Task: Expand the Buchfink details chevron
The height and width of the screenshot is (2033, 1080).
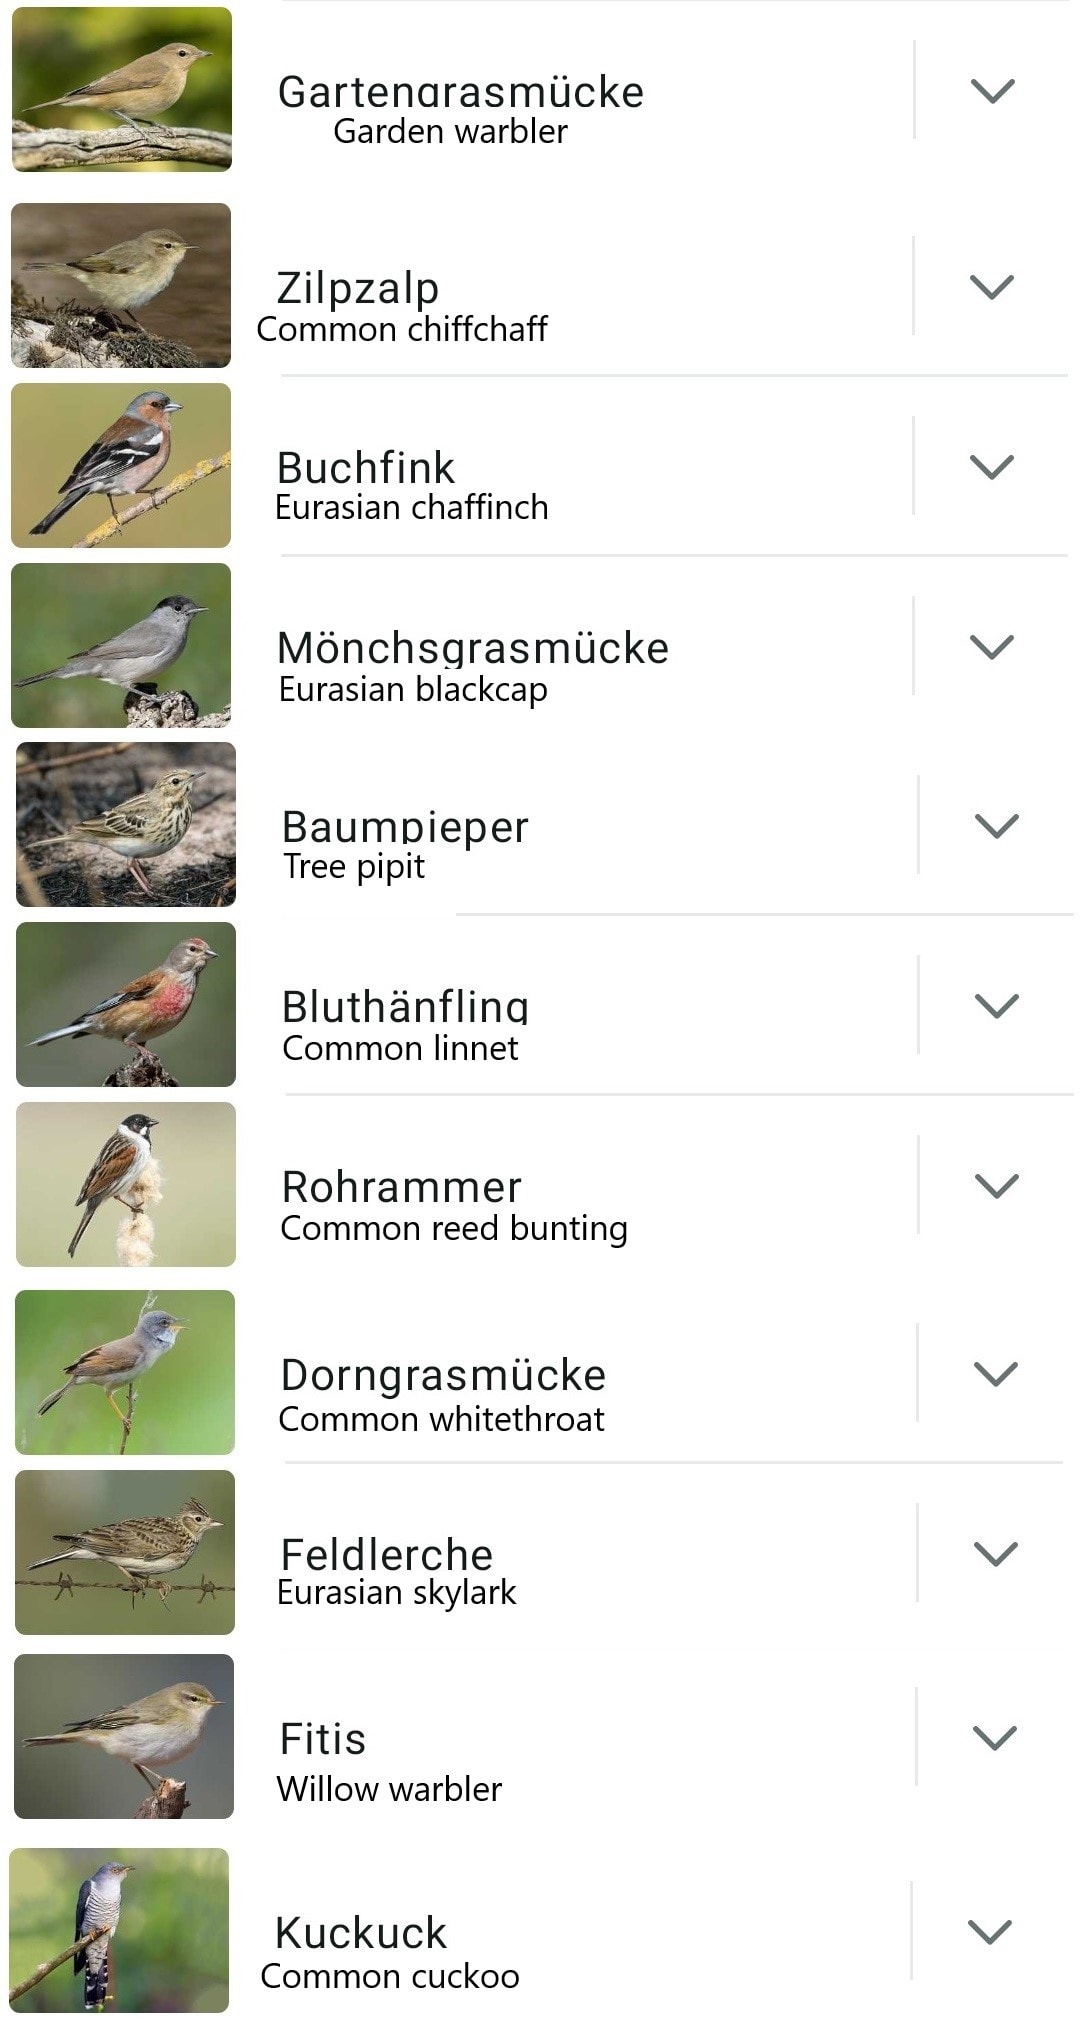Action: pyautogui.click(x=992, y=467)
